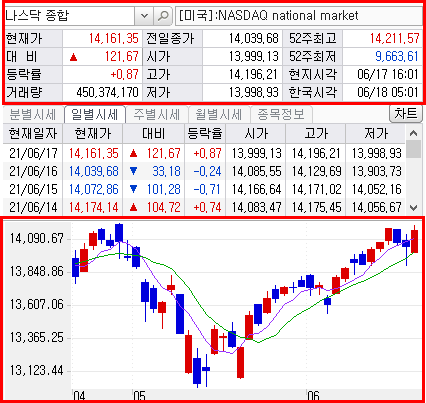Click the 등락율 column header
Screen dimensions: 426x403
205,134
